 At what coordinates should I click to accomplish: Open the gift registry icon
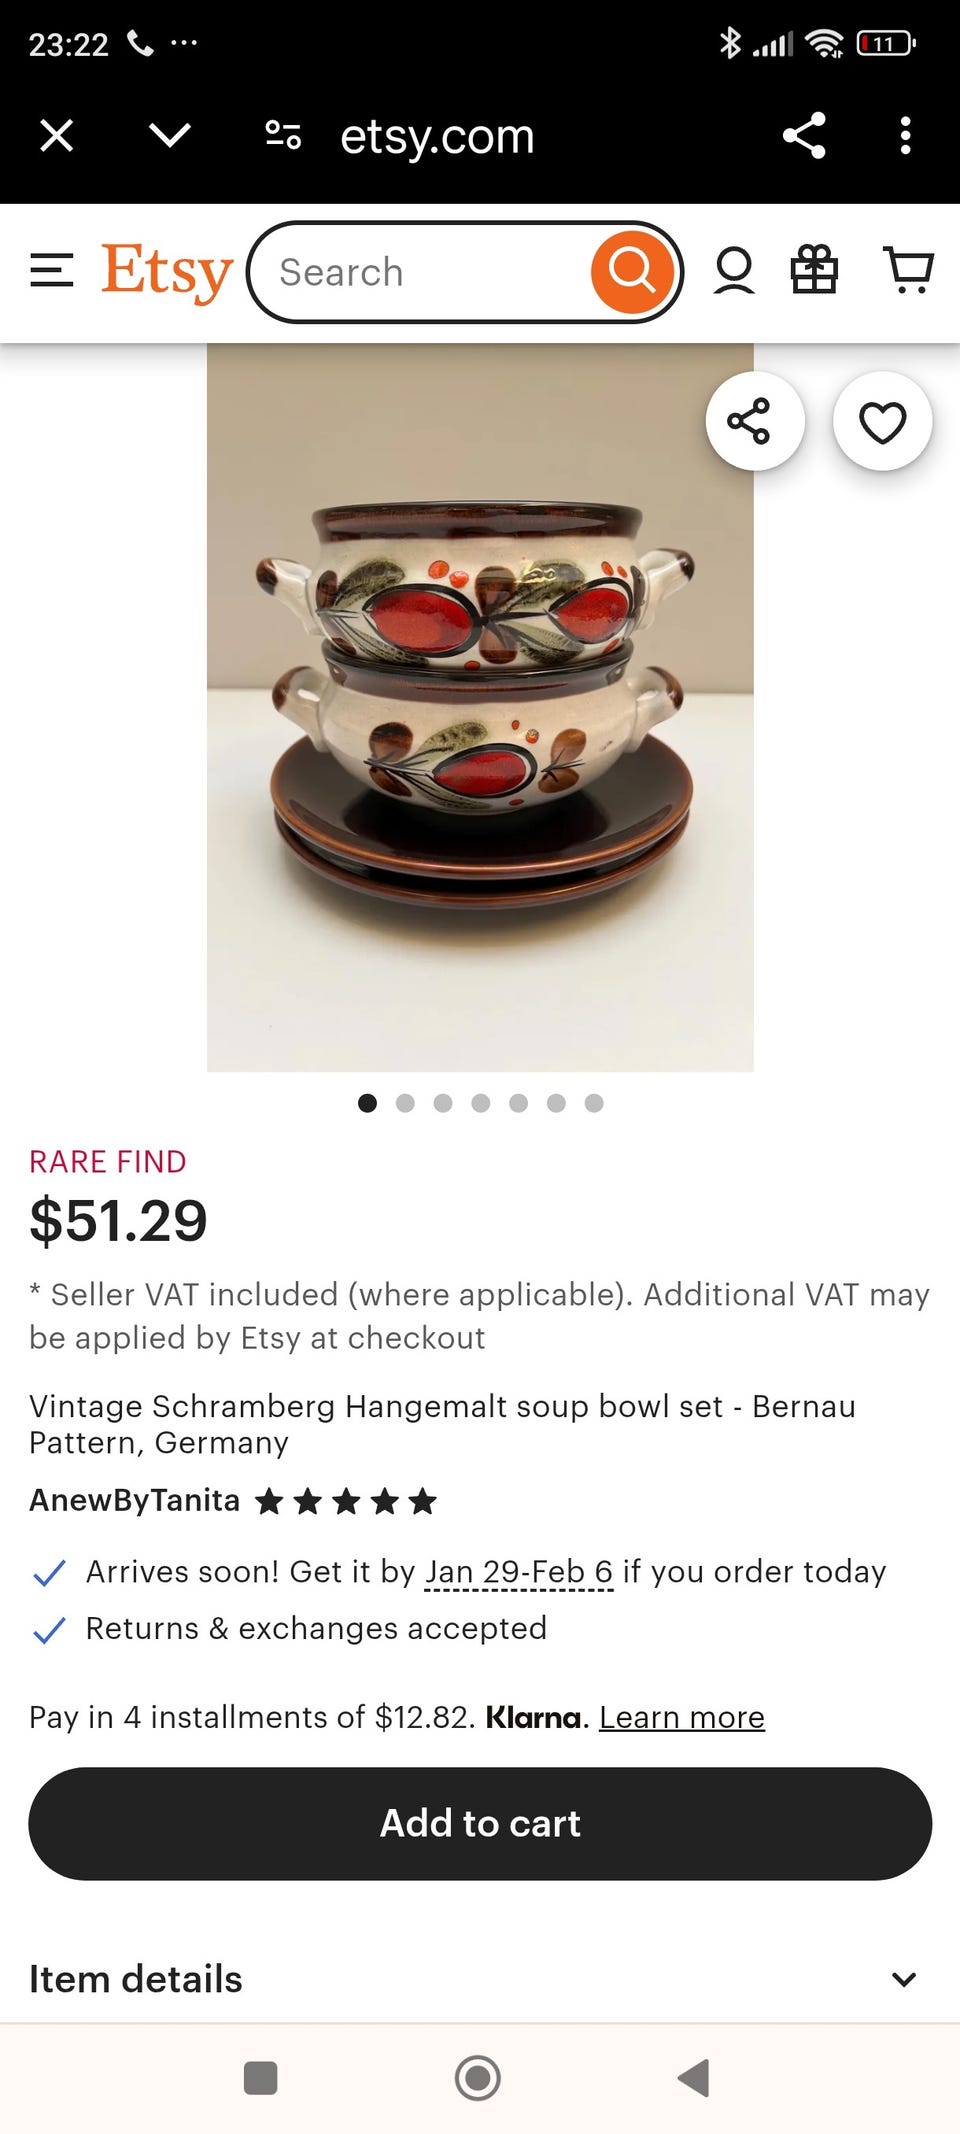[814, 271]
